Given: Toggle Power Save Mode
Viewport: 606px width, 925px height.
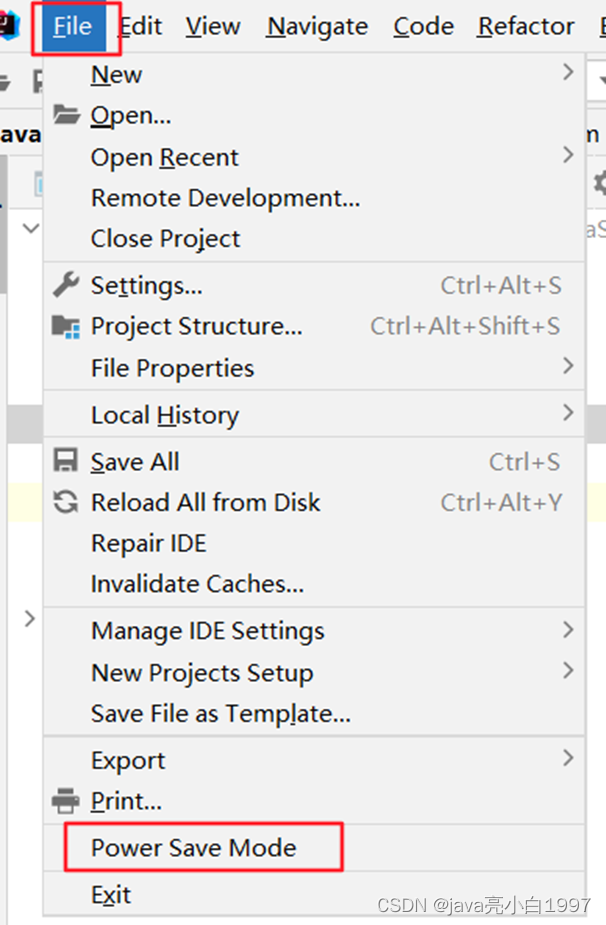Looking at the screenshot, I should [x=193, y=848].
